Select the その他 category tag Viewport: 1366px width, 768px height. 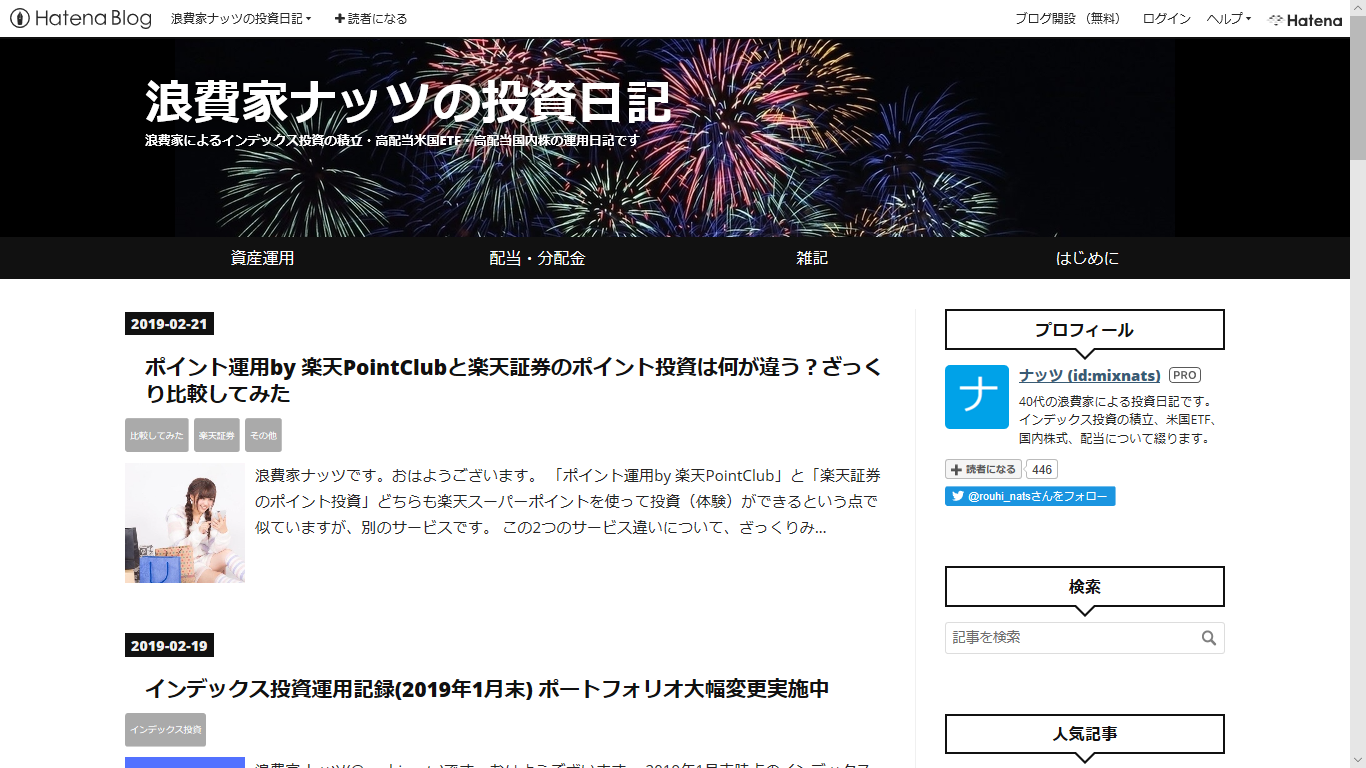pyautogui.click(x=263, y=435)
